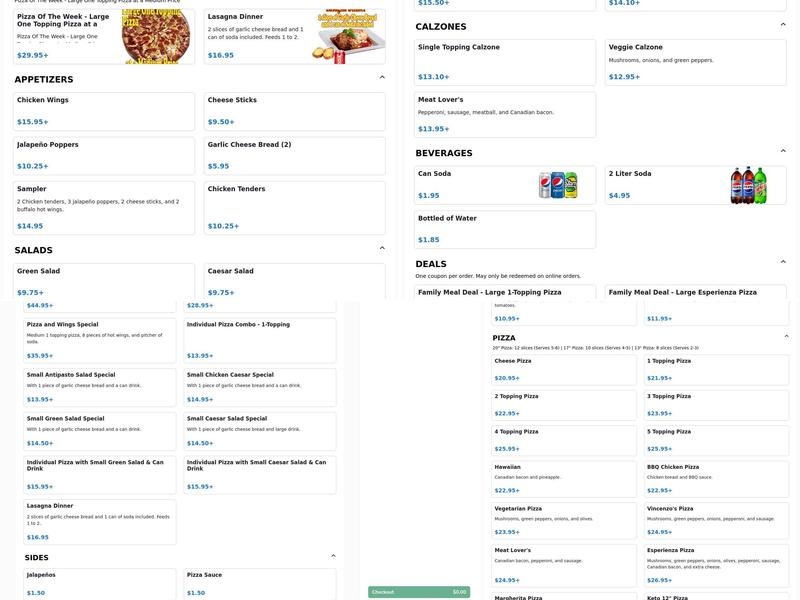The width and height of the screenshot is (800, 600).
Task: Pick the Bottled of Water beverage
Action: pos(505,229)
